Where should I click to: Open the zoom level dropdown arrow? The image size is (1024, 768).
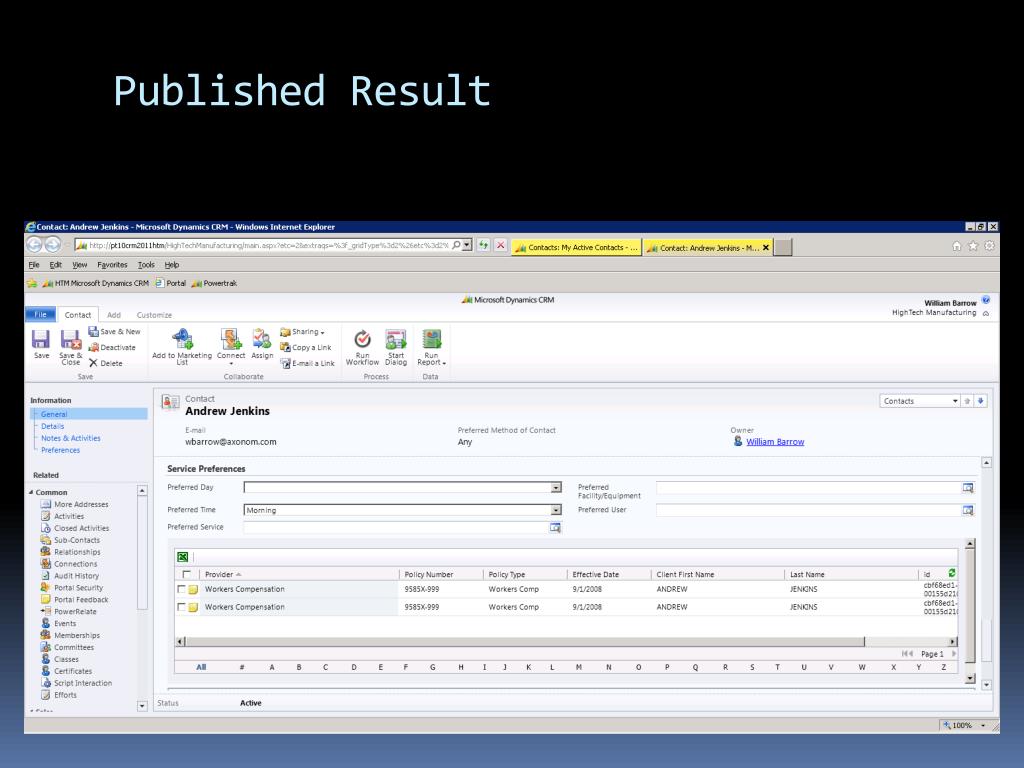(x=983, y=726)
